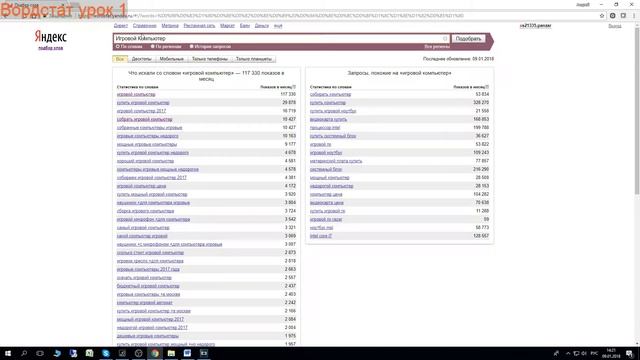Open the 'игровой компьютер 2017' query link
The height and width of the screenshot is (360, 640).
[141, 111]
